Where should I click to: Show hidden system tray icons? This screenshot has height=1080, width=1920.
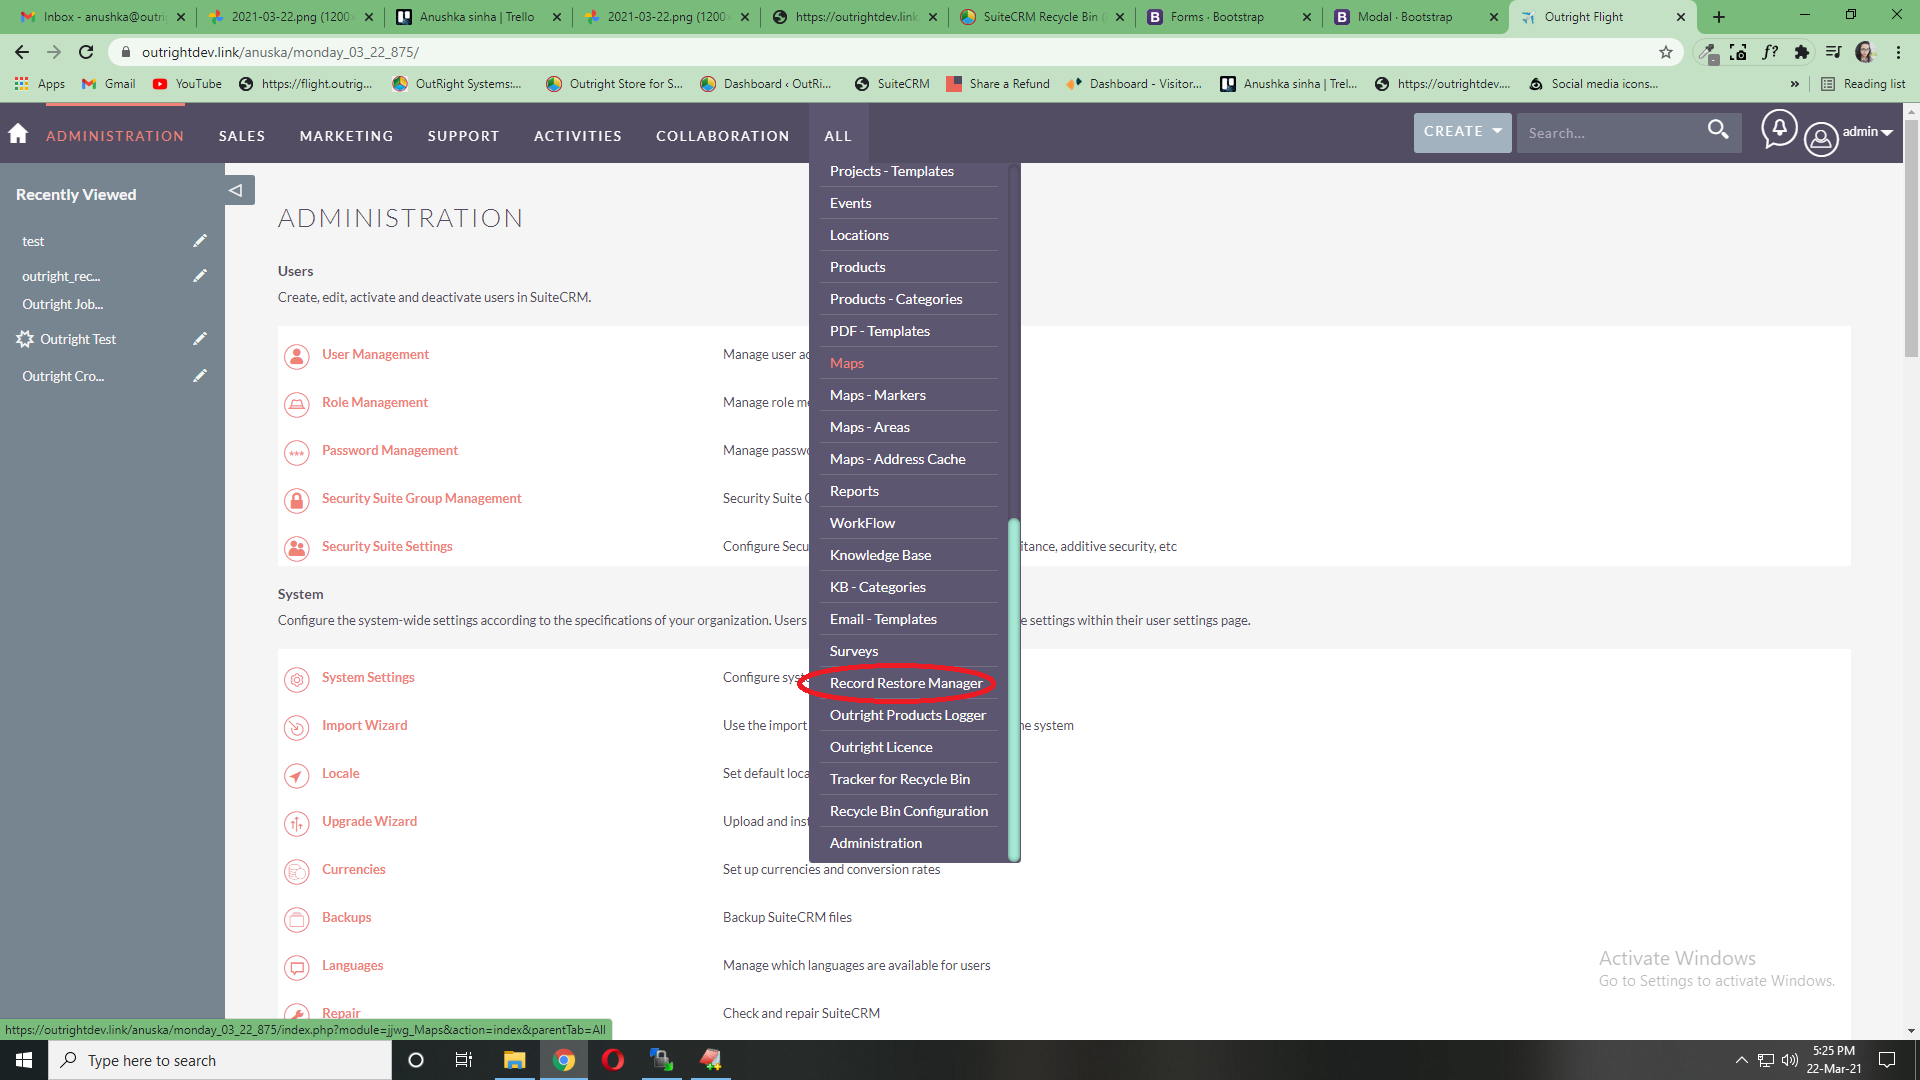coord(1742,1060)
